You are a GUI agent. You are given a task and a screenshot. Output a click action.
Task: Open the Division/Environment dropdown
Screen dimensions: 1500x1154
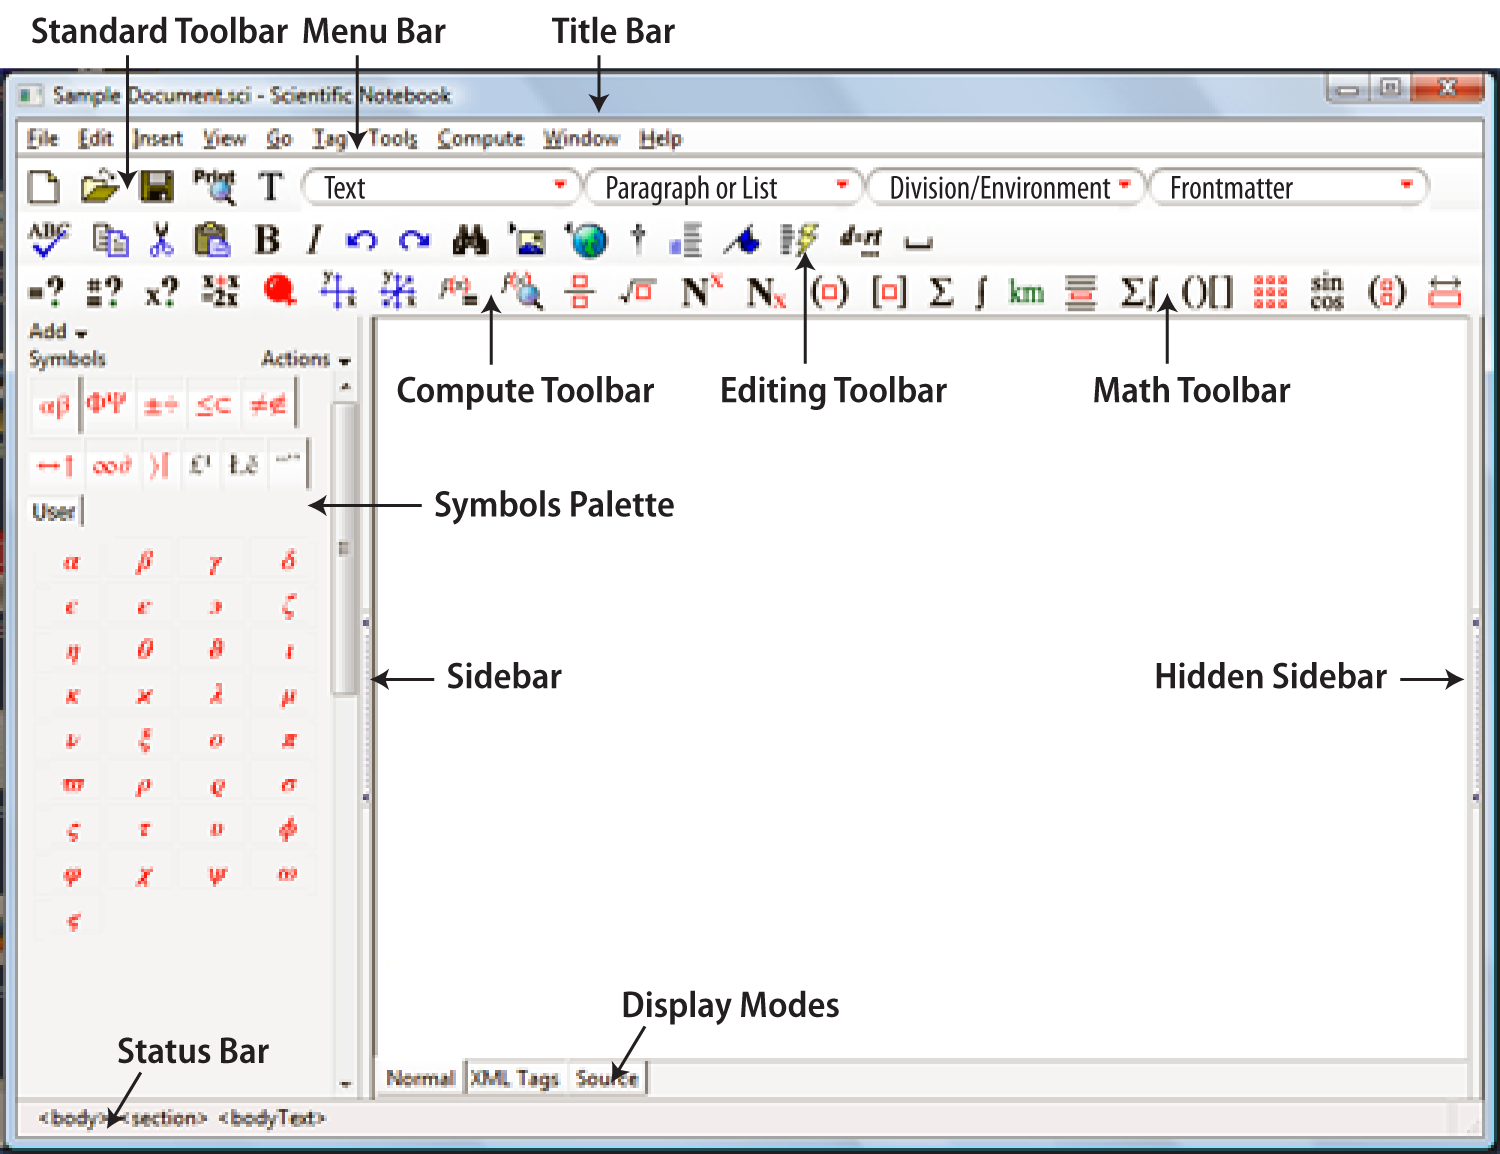[x=1005, y=187]
